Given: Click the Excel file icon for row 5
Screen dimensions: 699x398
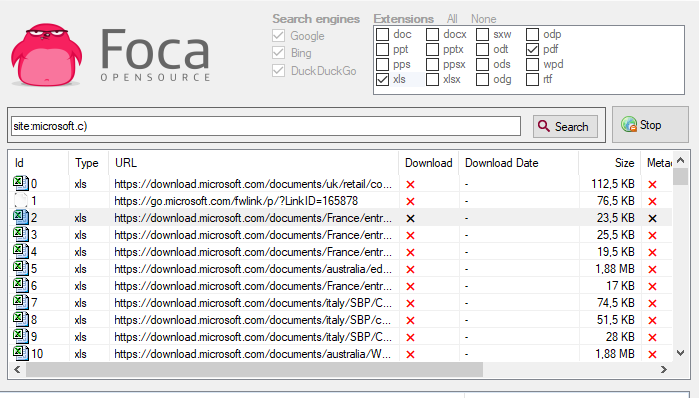Looking at the screenshot, I should tap(21, 268).
